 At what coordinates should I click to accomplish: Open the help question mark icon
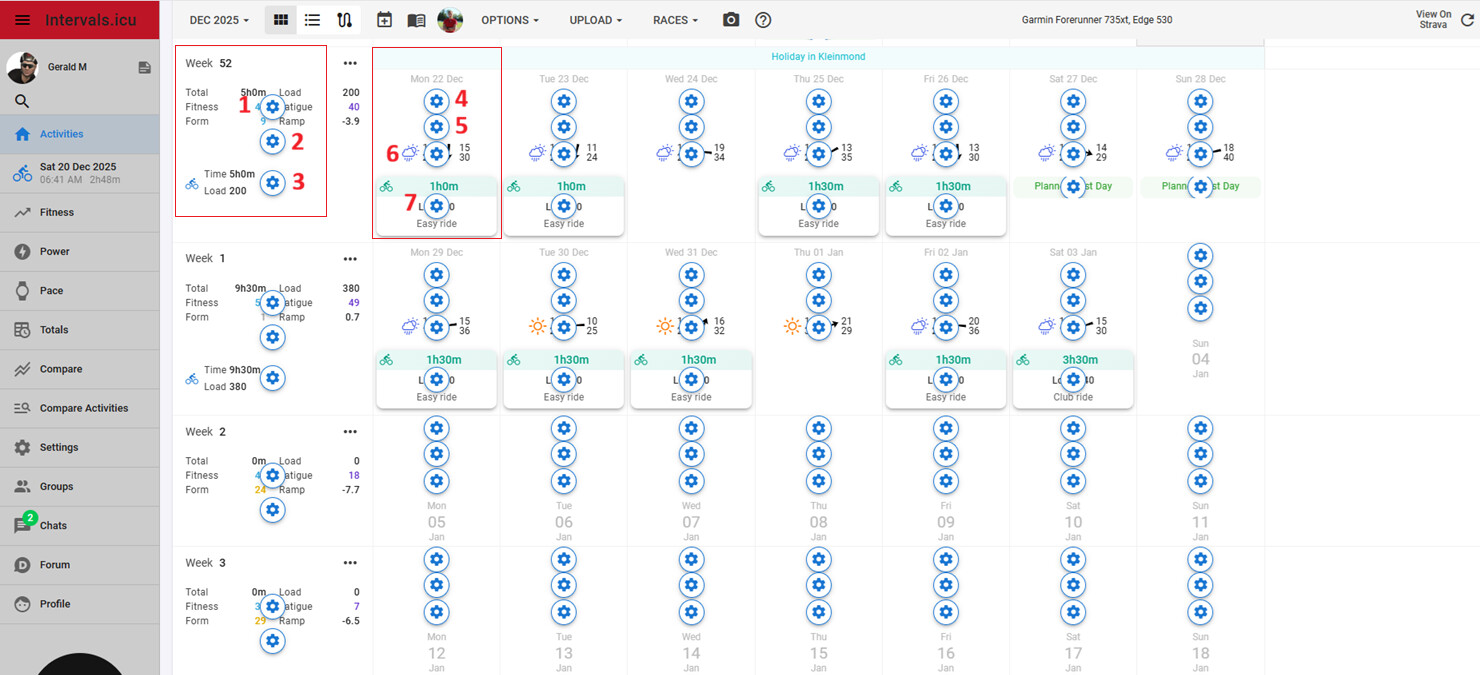click(763, 20)
